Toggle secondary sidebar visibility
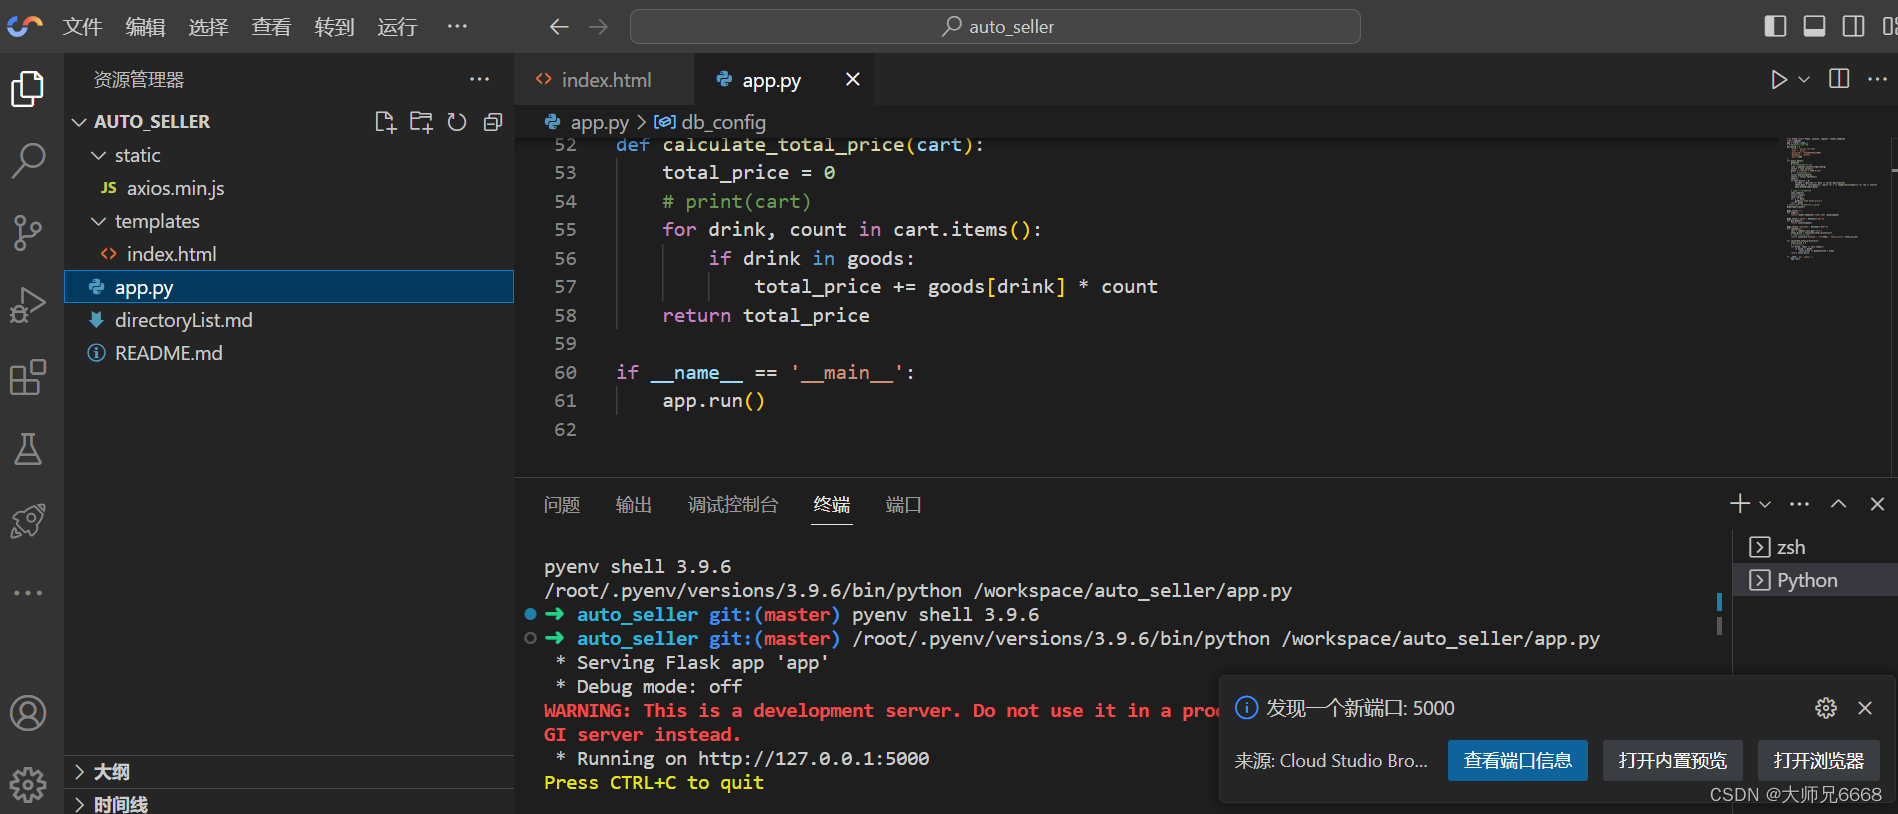Image resolution: width=1898 pixels, height=814 pixels. coord(1853,26)
